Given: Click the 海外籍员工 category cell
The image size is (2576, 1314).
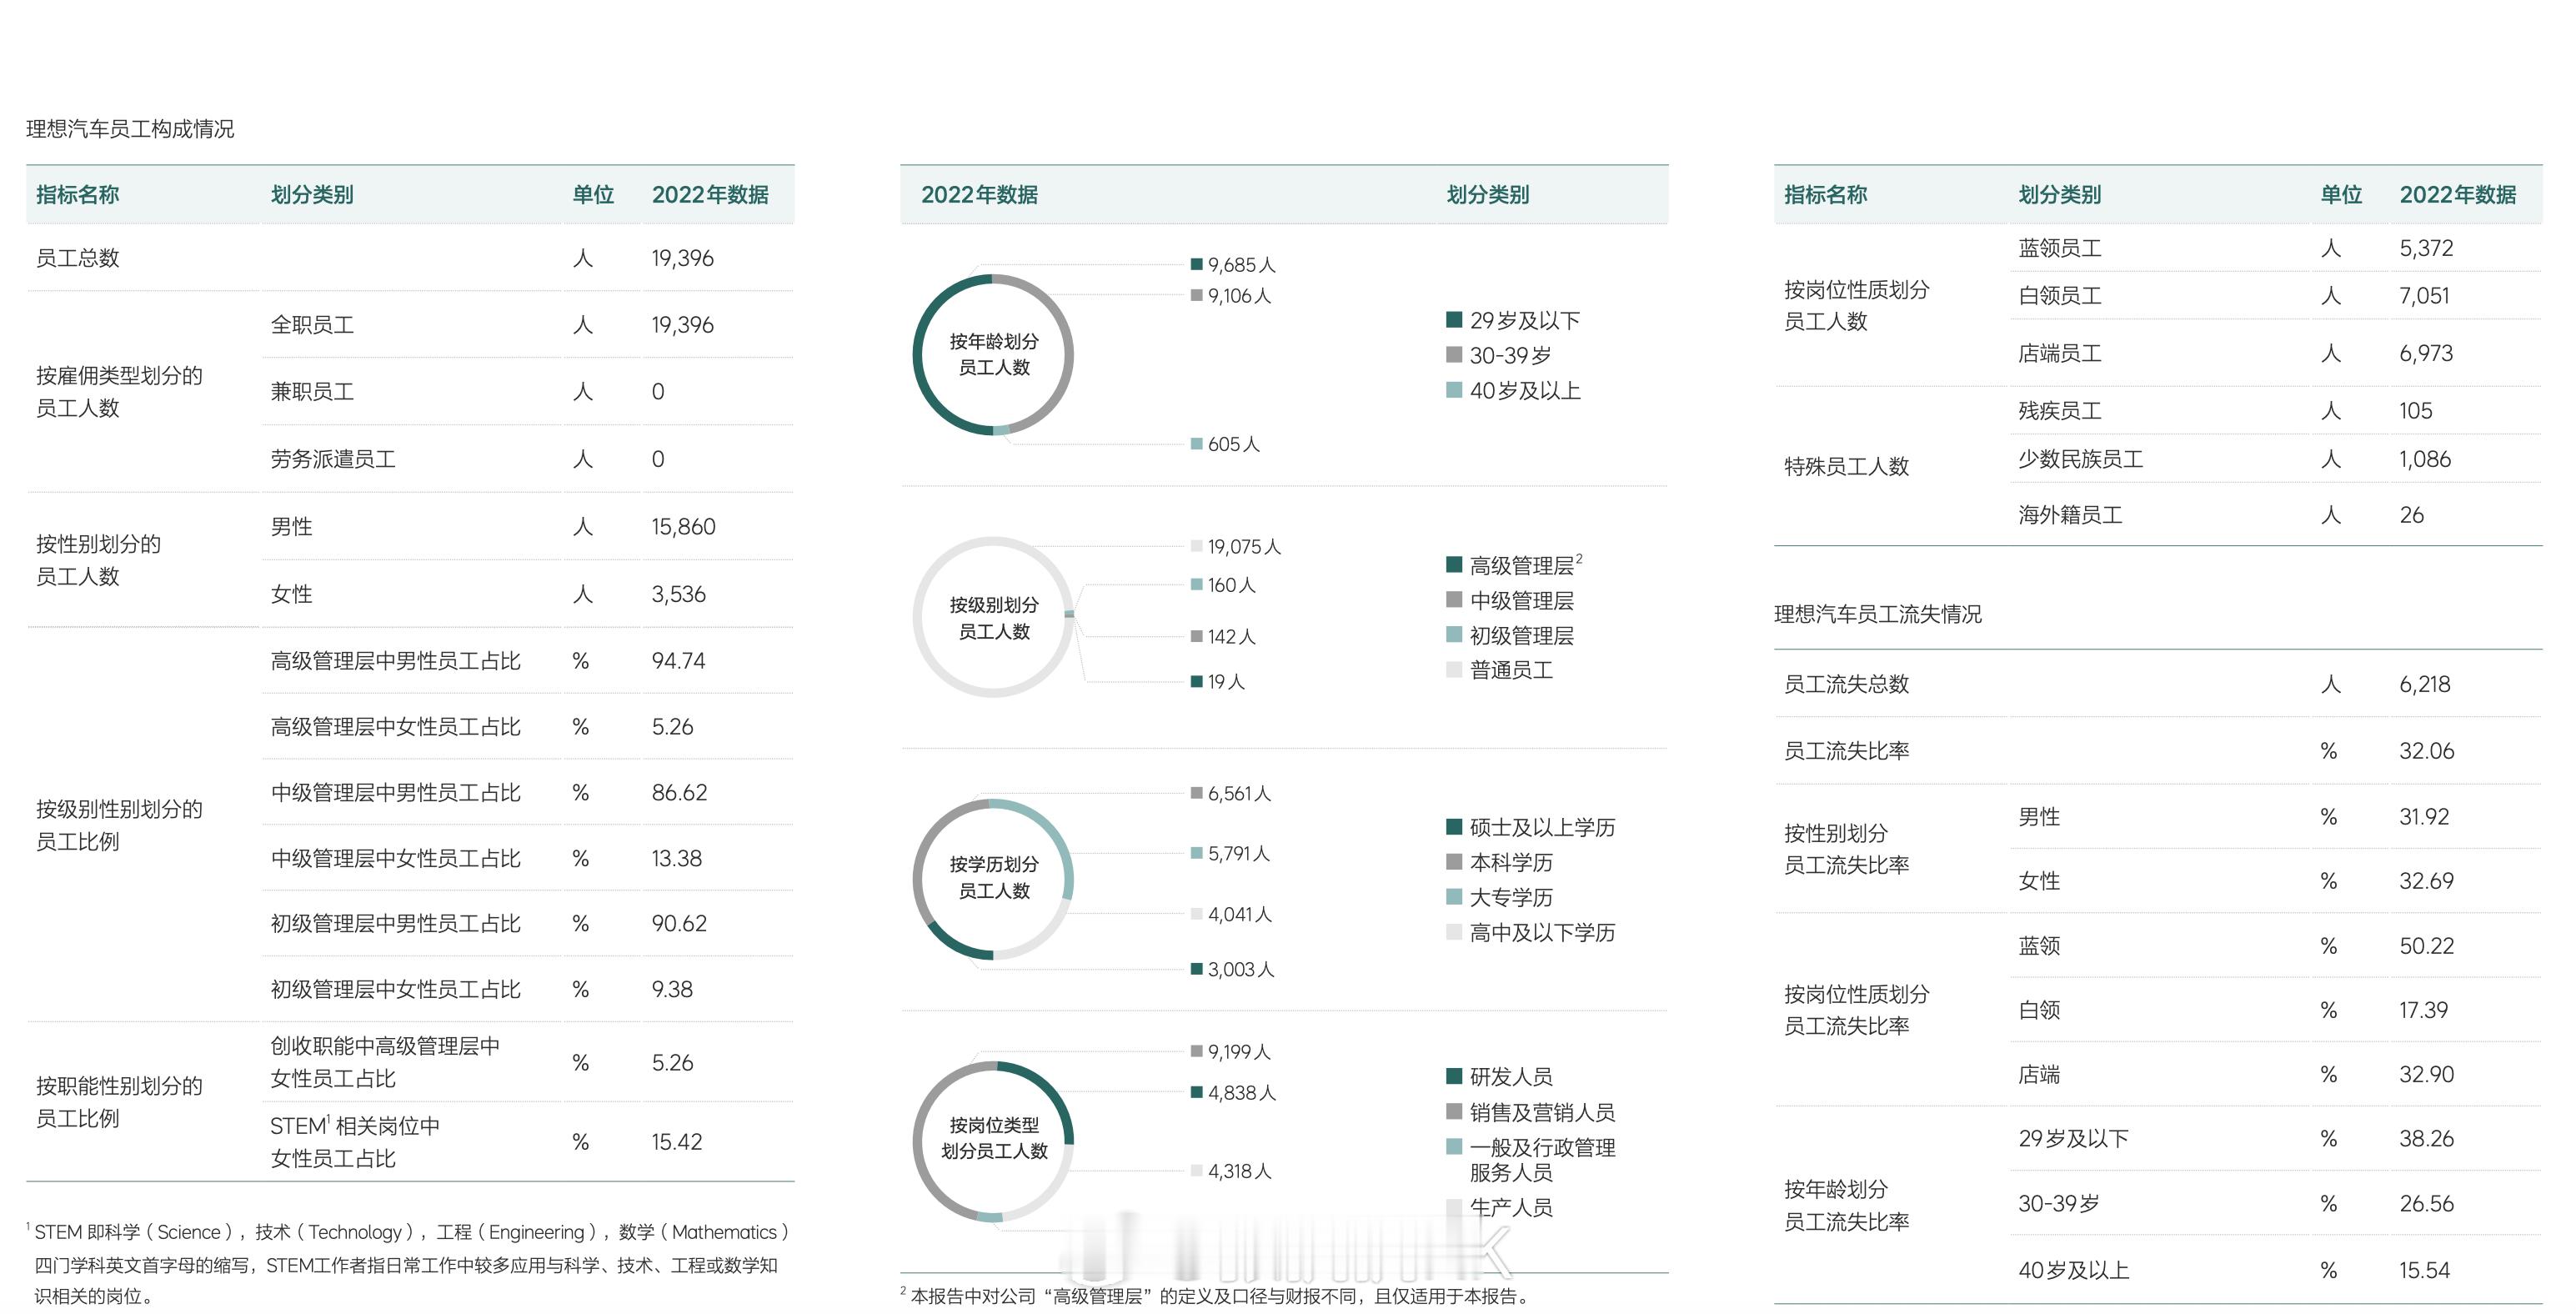Looking at the screenshot, I should coord(2070,515).
